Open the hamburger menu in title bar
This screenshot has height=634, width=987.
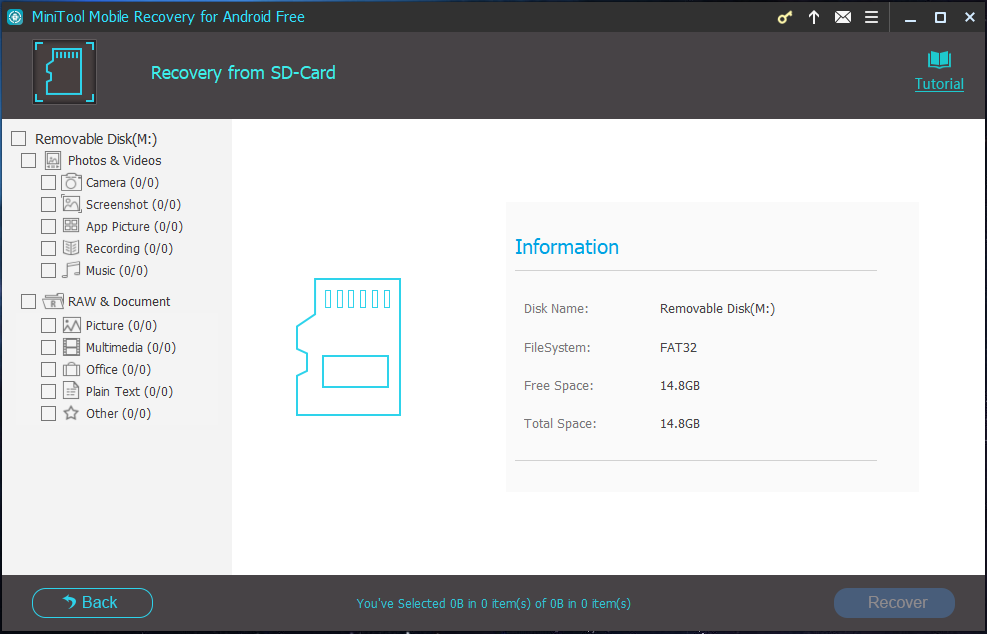871,17
